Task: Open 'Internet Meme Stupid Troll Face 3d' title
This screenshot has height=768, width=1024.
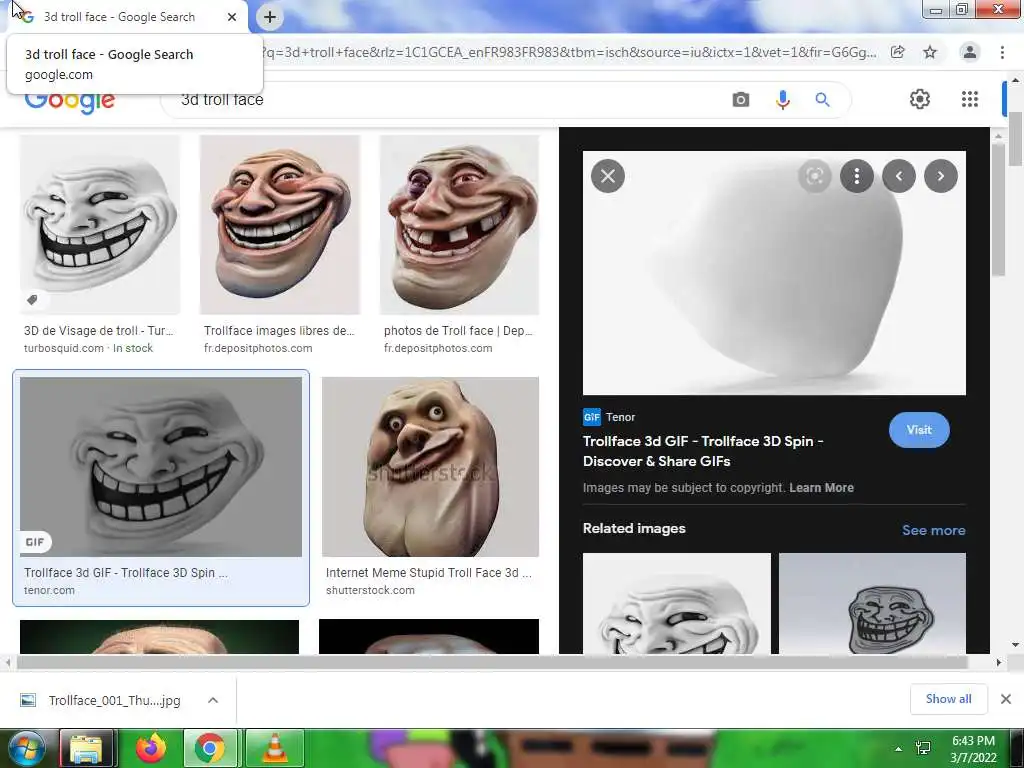Action: click(428, 573)
